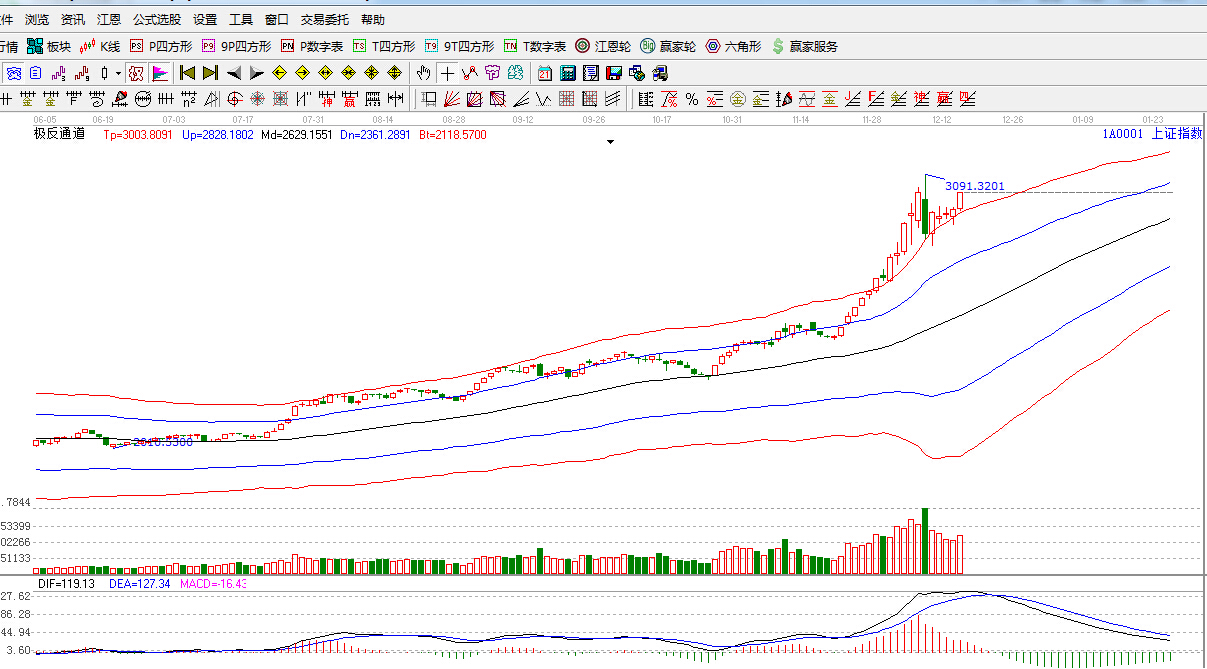Image resolution: width=1207 pixels, height=669 pixels.
Task: Open the 交易委托 menu
Action: (x=325, y=19)
